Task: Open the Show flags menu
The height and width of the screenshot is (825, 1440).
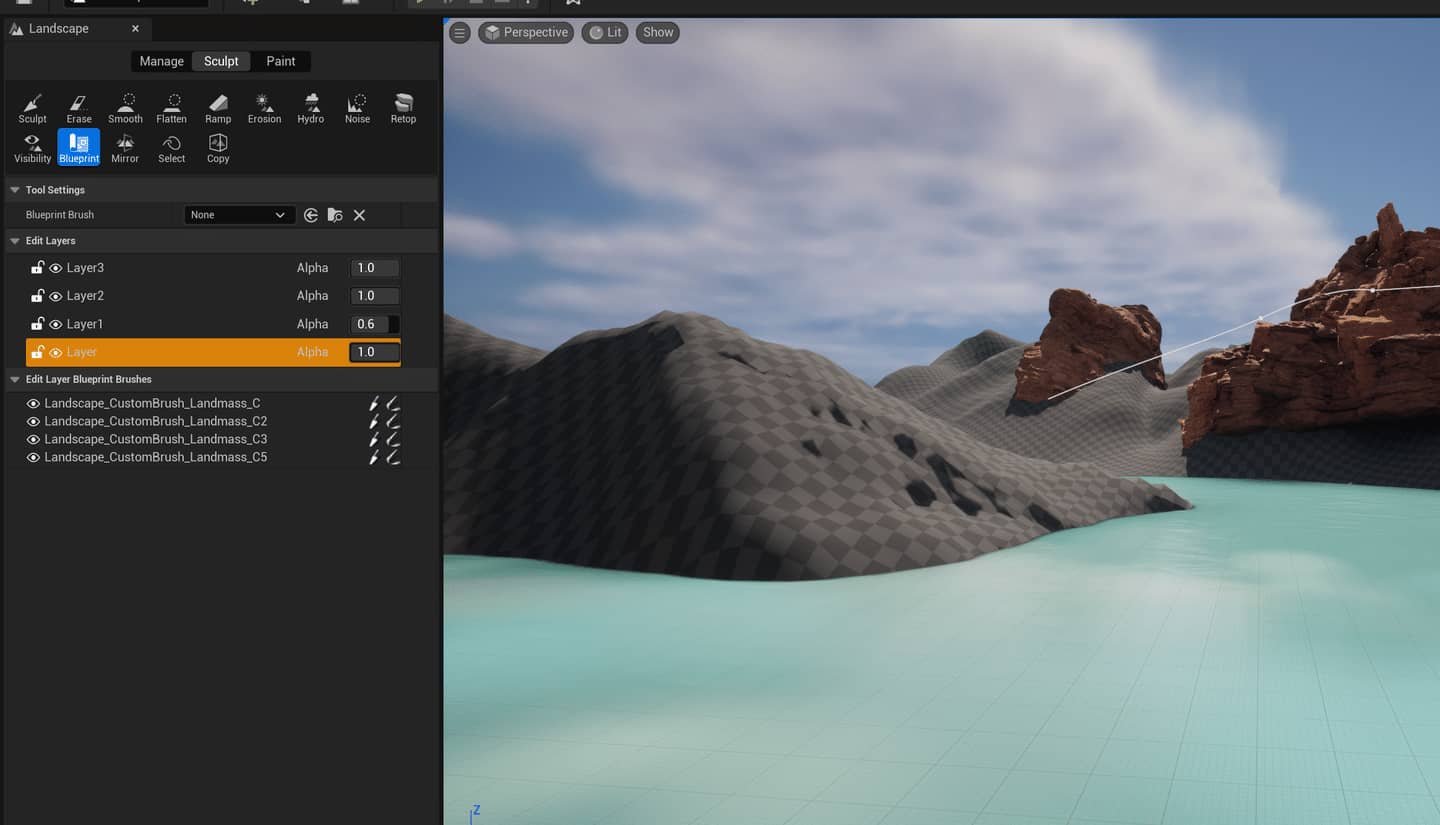Action: 658,32
